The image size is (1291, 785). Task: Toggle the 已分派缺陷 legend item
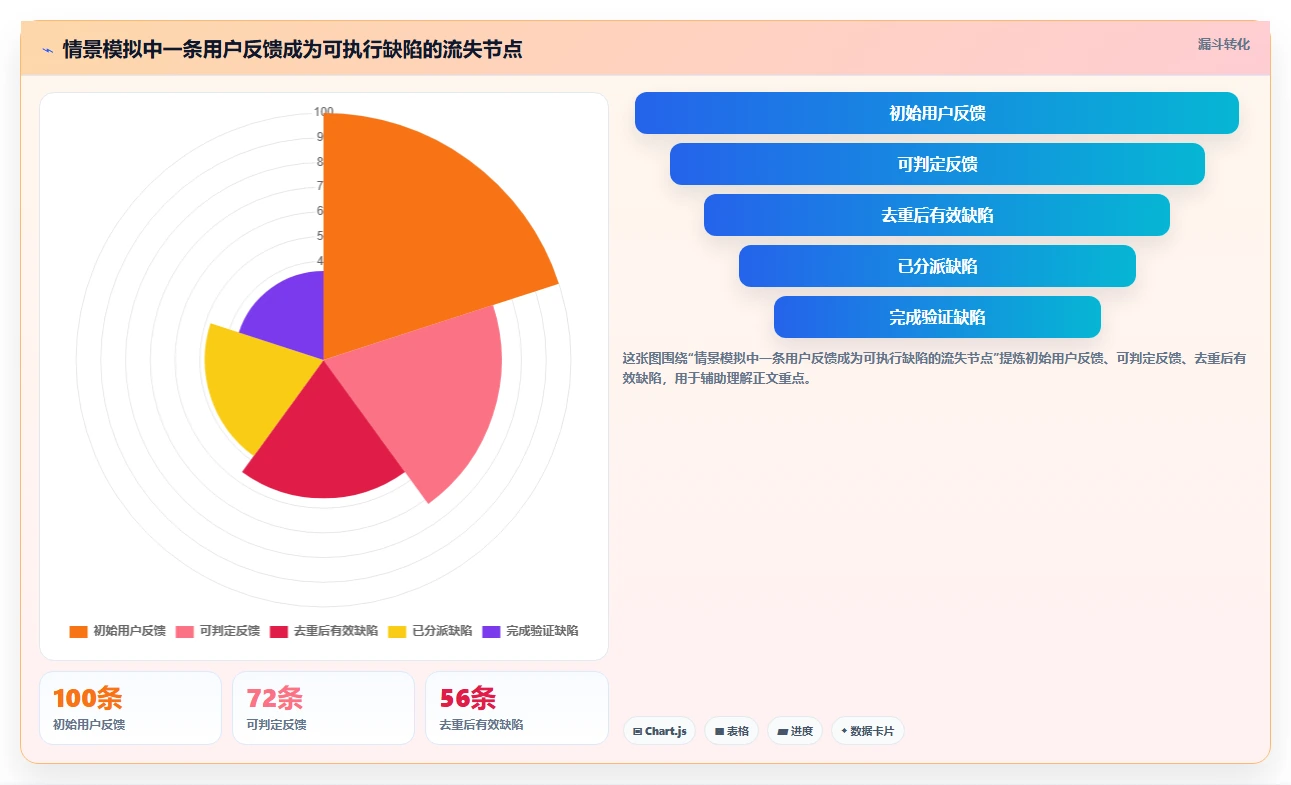[x=430, y=631]
